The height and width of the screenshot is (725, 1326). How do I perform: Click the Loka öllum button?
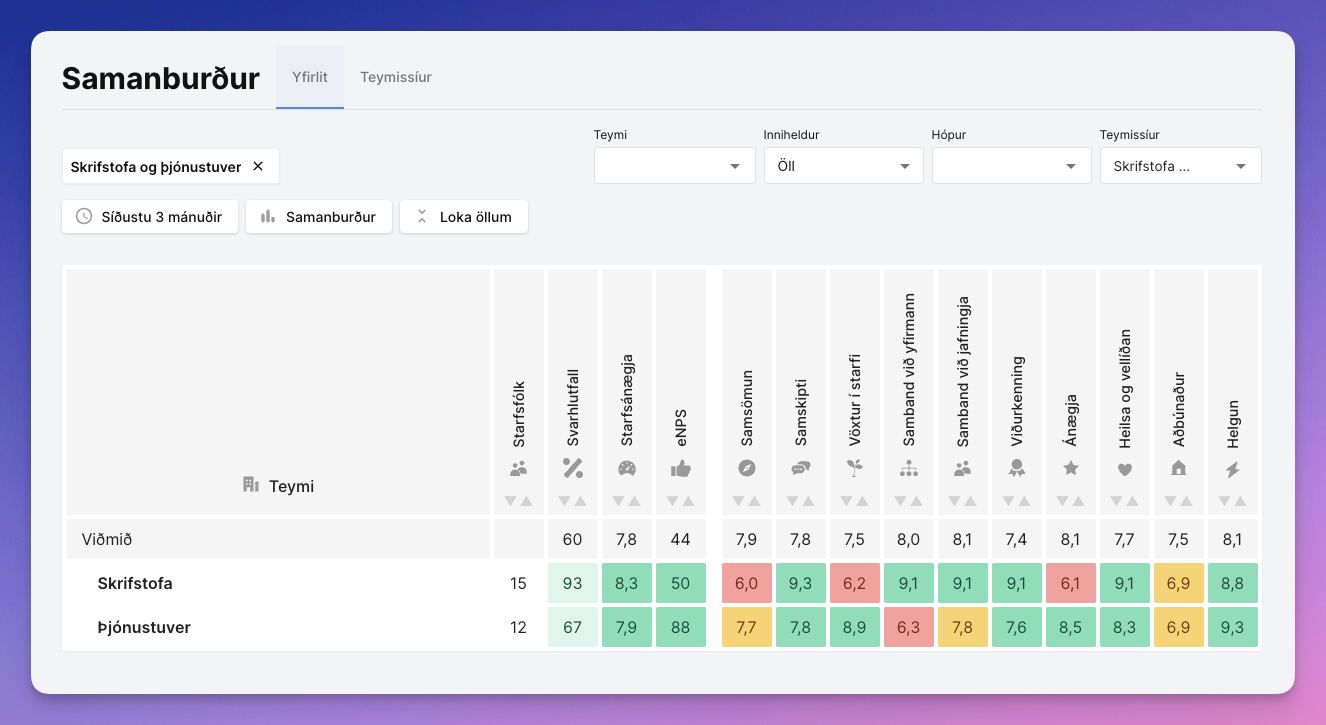click(464, 217)
